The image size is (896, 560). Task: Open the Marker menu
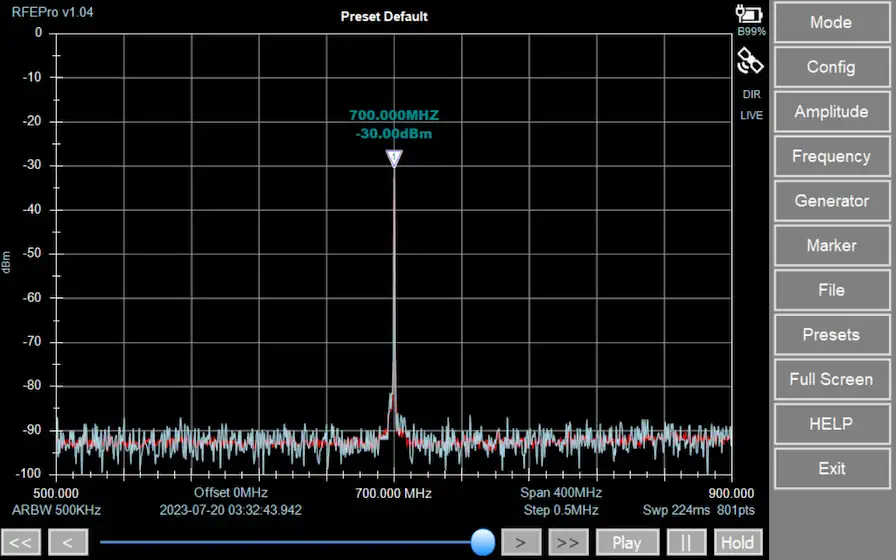point(831,245)
